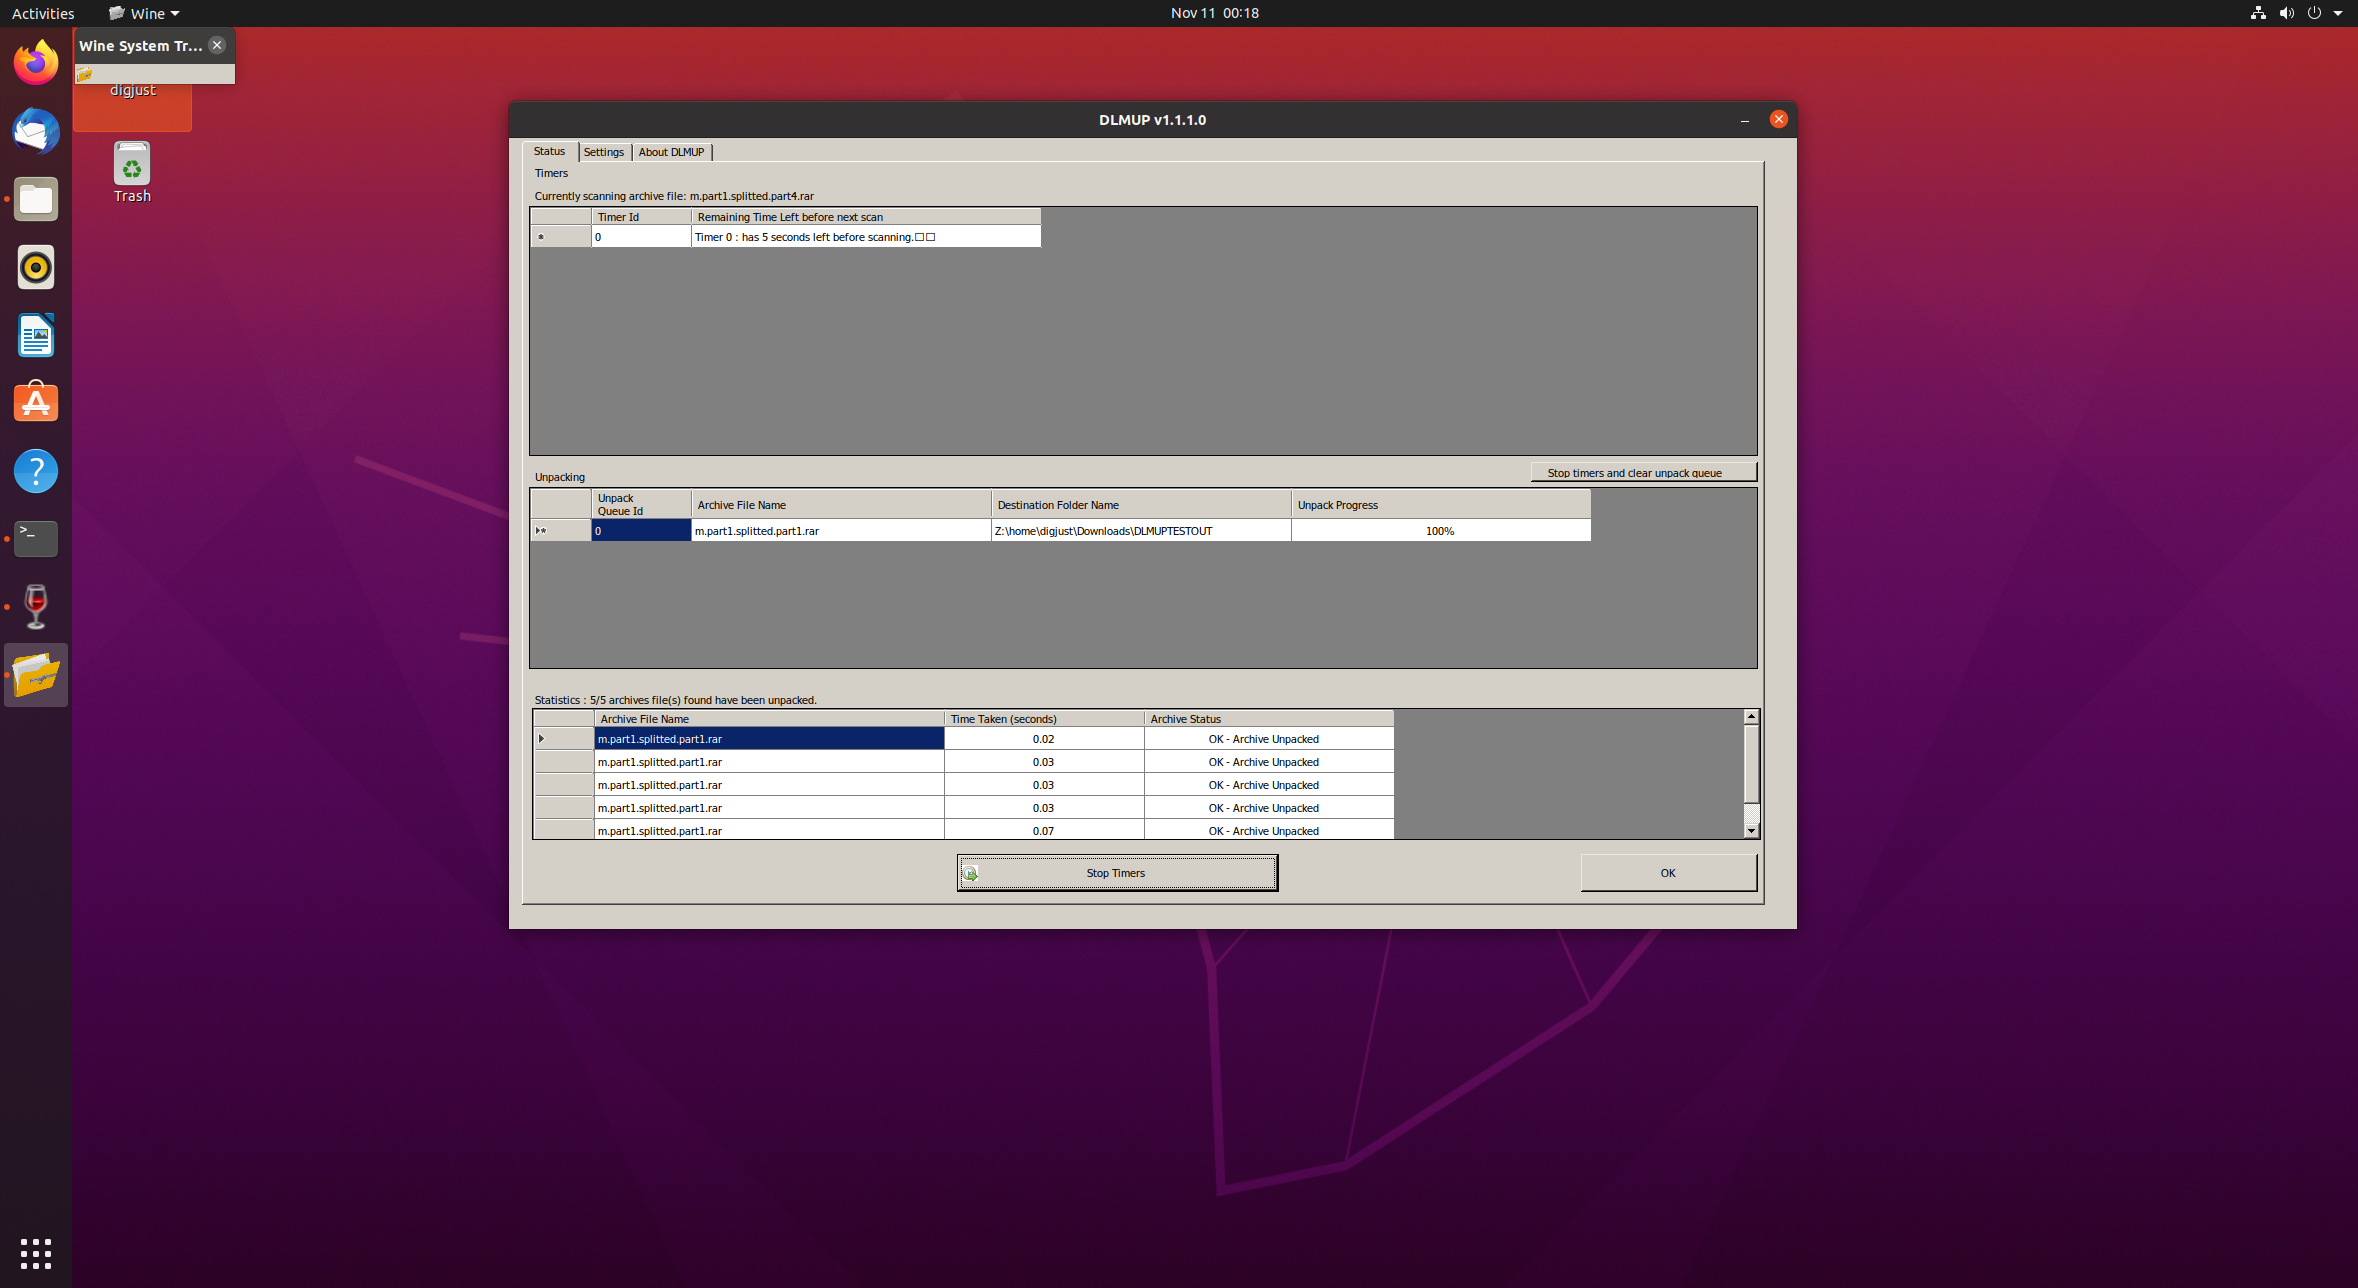Show applications grid in dock
2358x1288 pixels.
click(36, 1253)
